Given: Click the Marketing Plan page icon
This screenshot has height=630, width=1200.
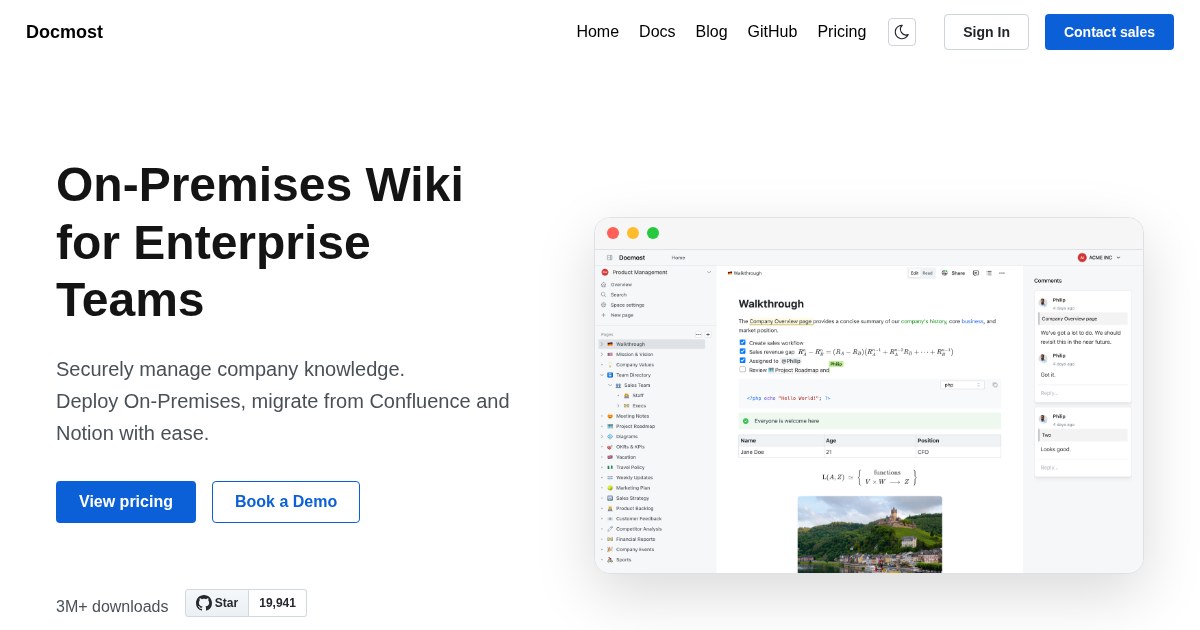Looking at the screenshot, I should 610,488.
